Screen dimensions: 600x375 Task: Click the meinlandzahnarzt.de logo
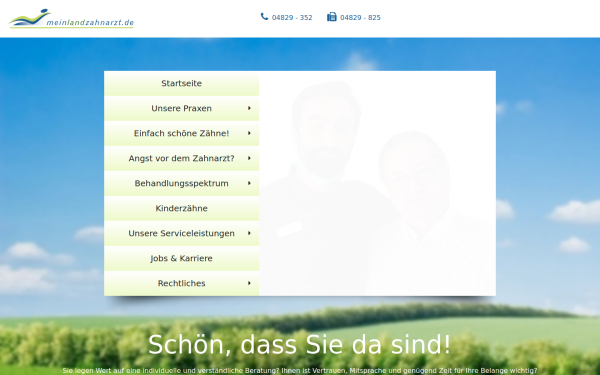point(71,18)
